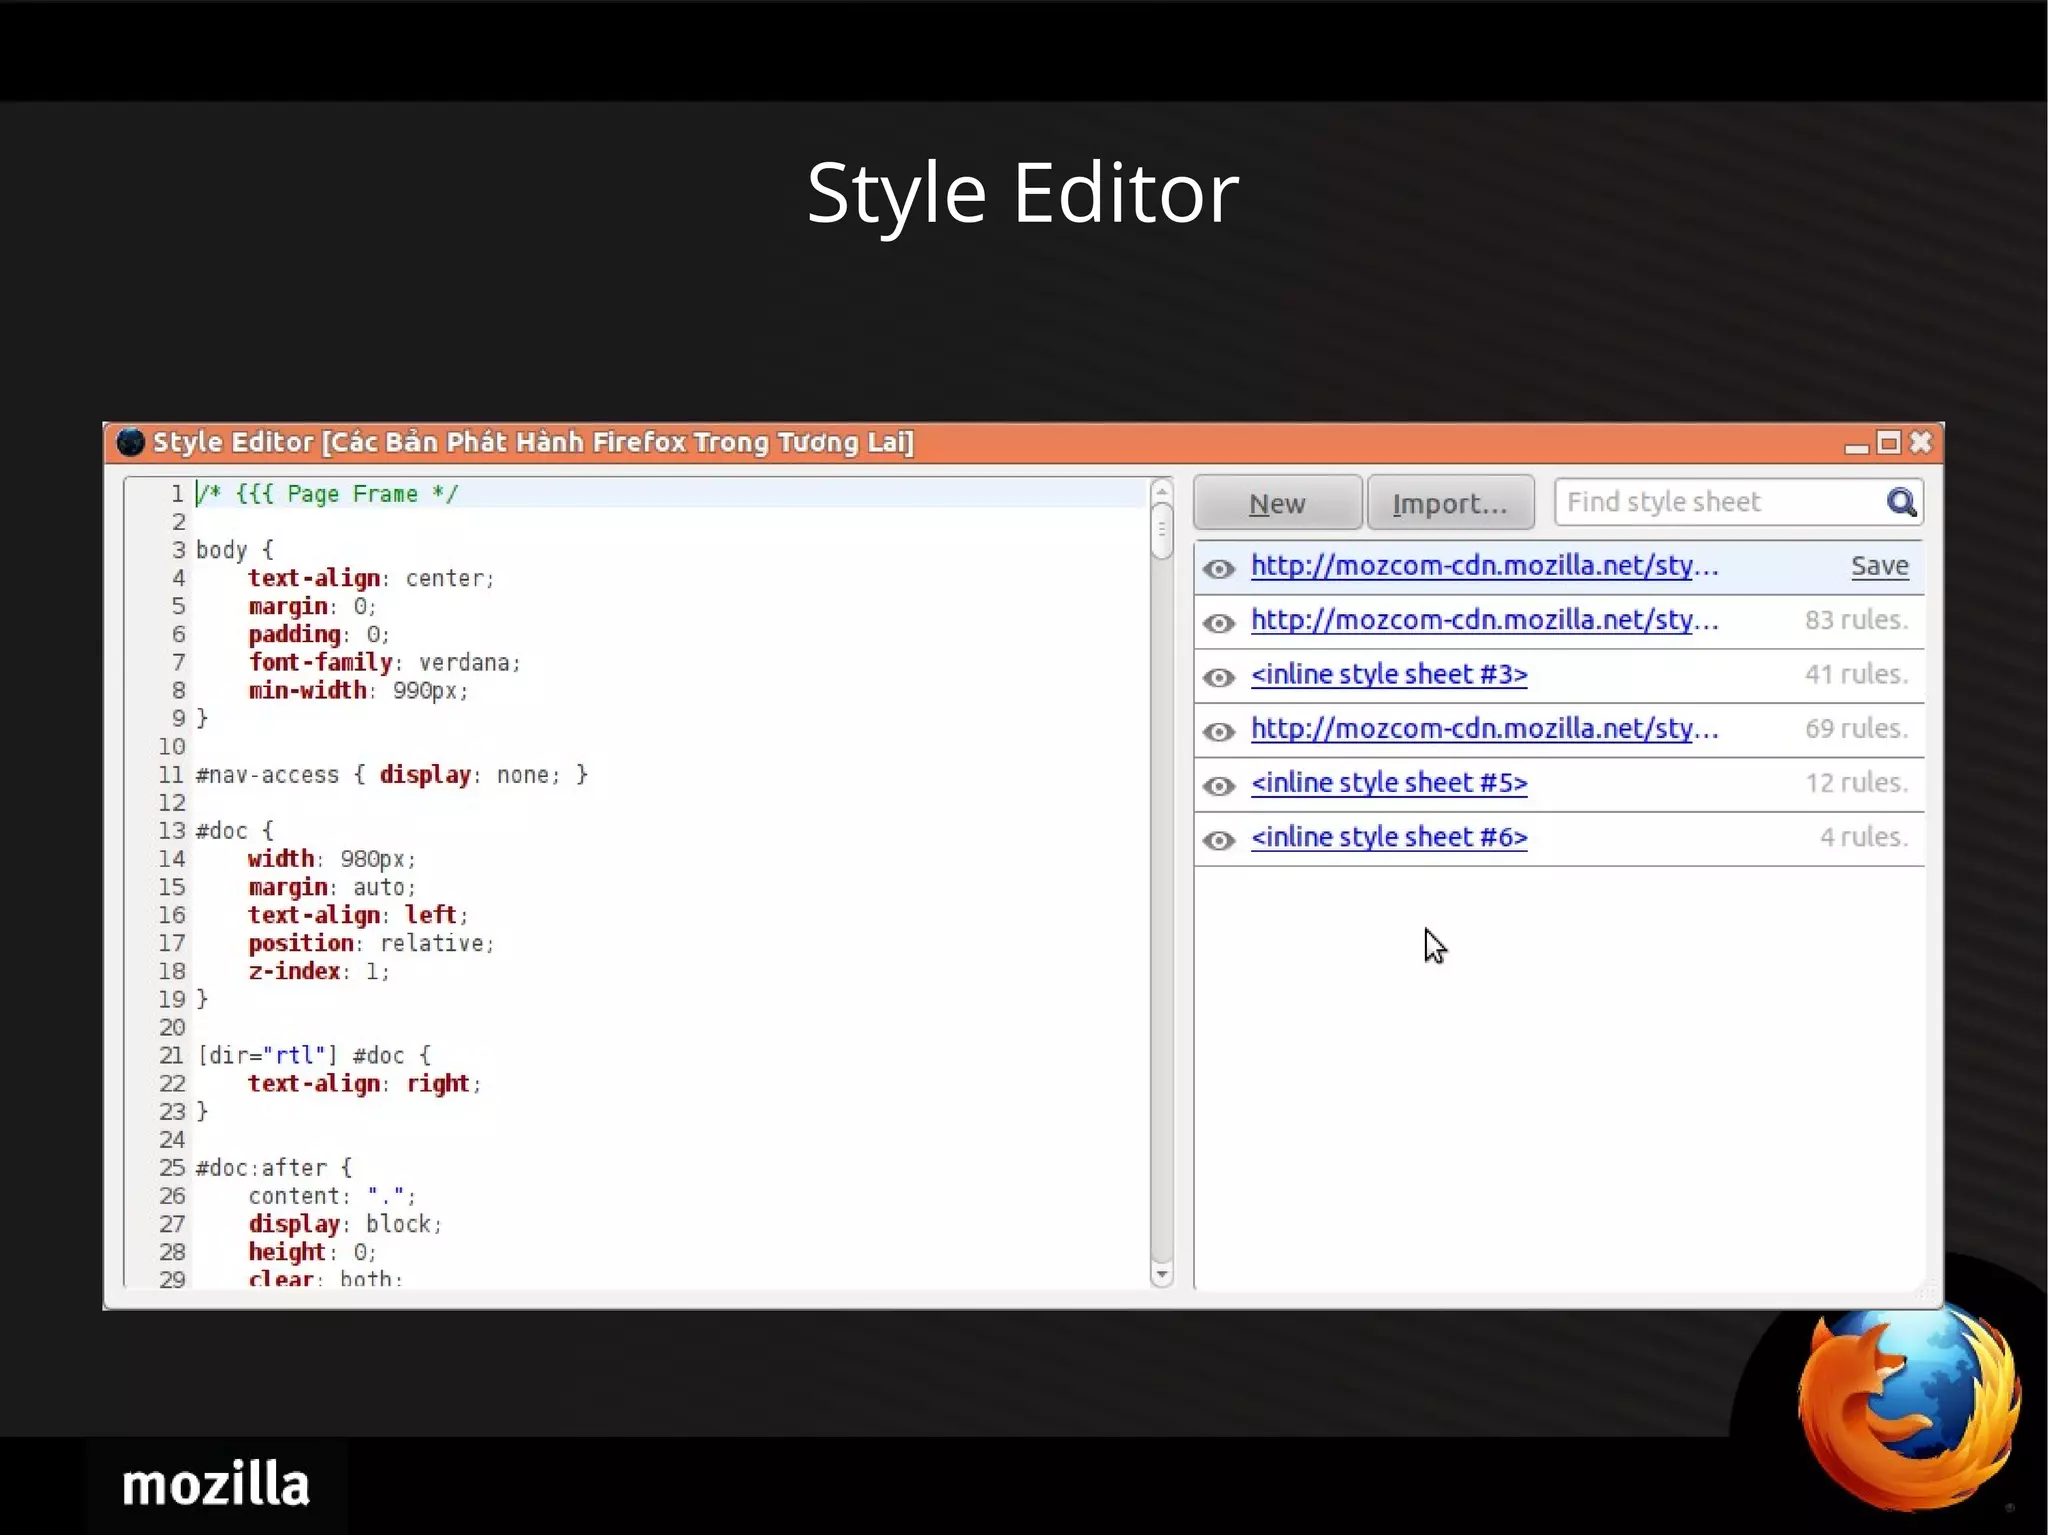Toggle the eye icon of the 83 rules sheet

pos(1218,623)
